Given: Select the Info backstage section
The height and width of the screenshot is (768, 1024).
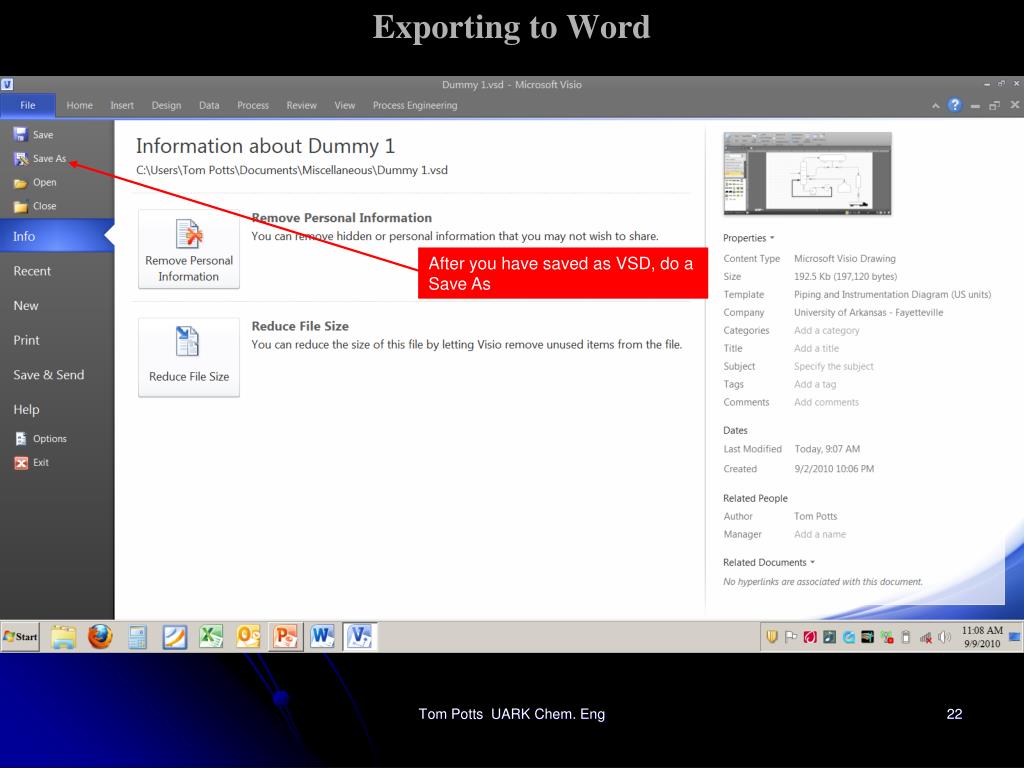Looking at the screenshot, I should pos(57,236).
